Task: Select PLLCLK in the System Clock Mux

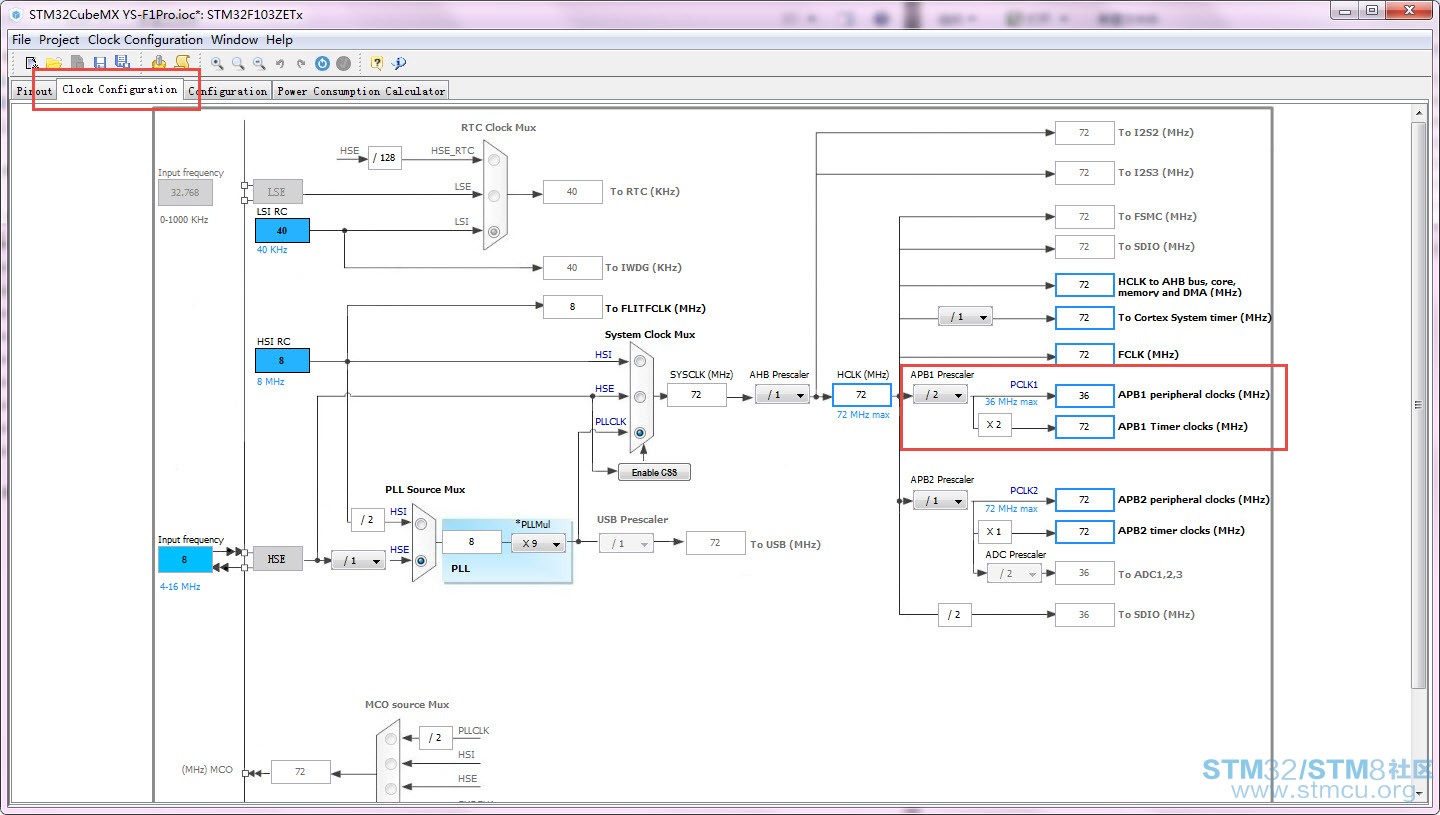Action: pyautogui.click(x=640, y=433)
